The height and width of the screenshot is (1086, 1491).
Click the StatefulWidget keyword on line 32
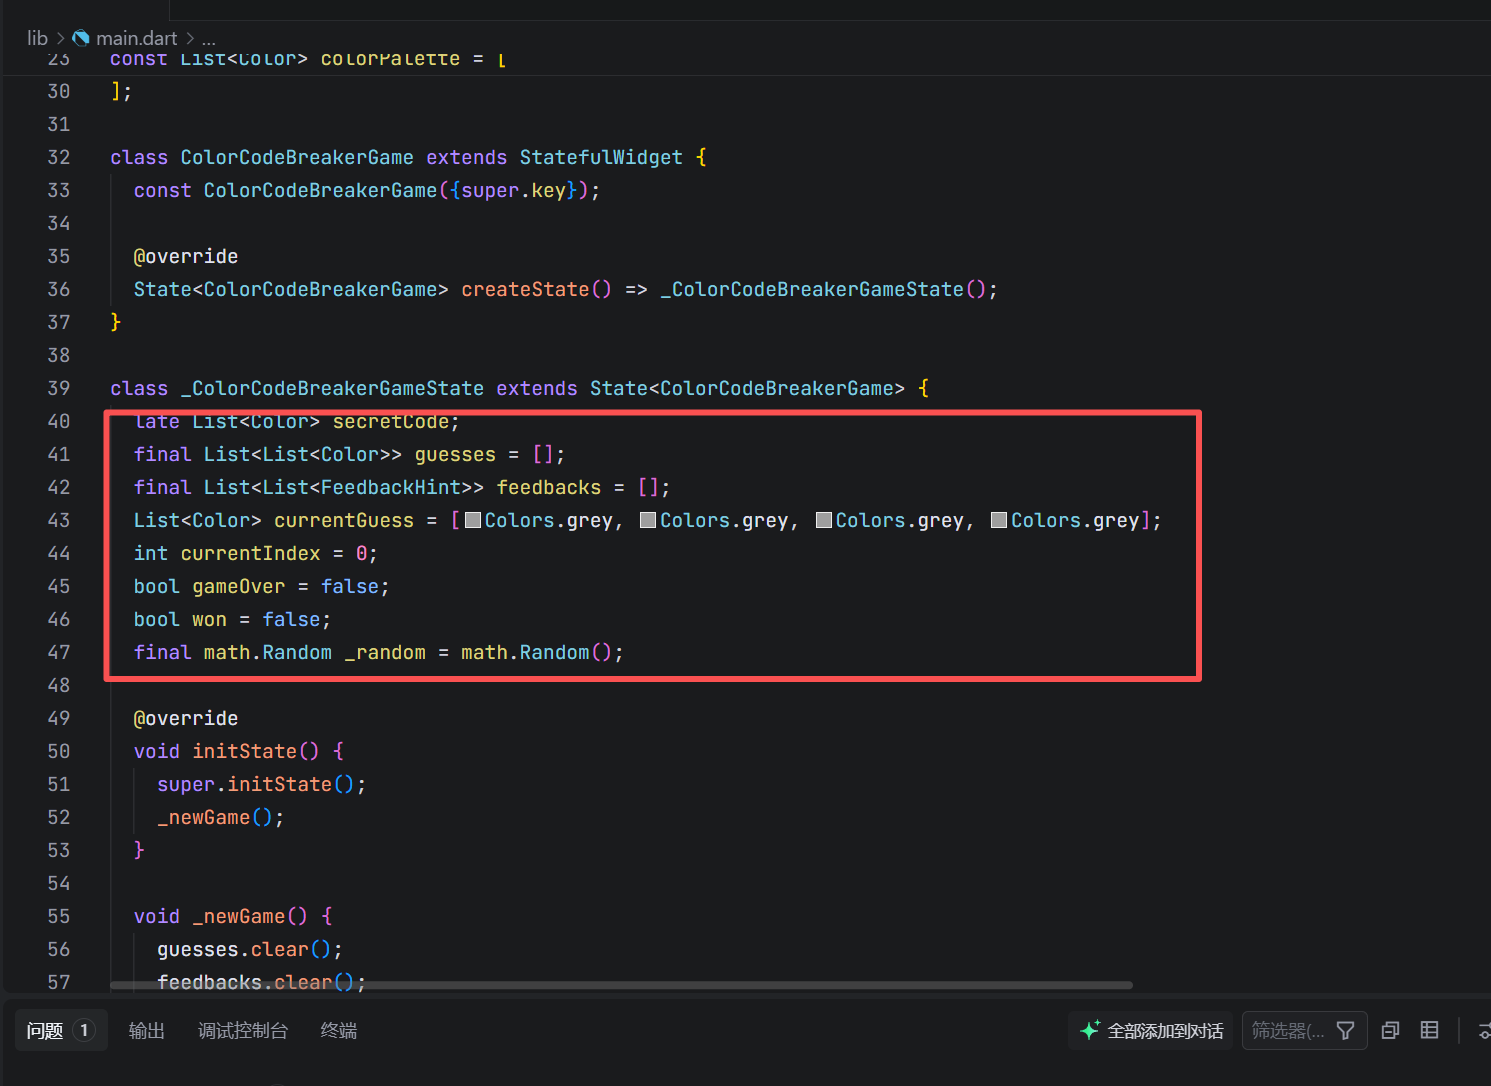coord(601,157)
